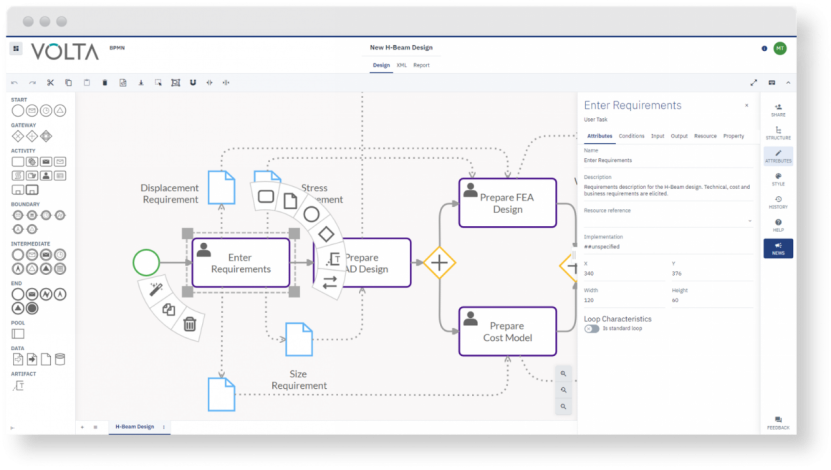Click the X value field showing 340
This screenshot has width=831, height=470.
[x=624, y=274]
